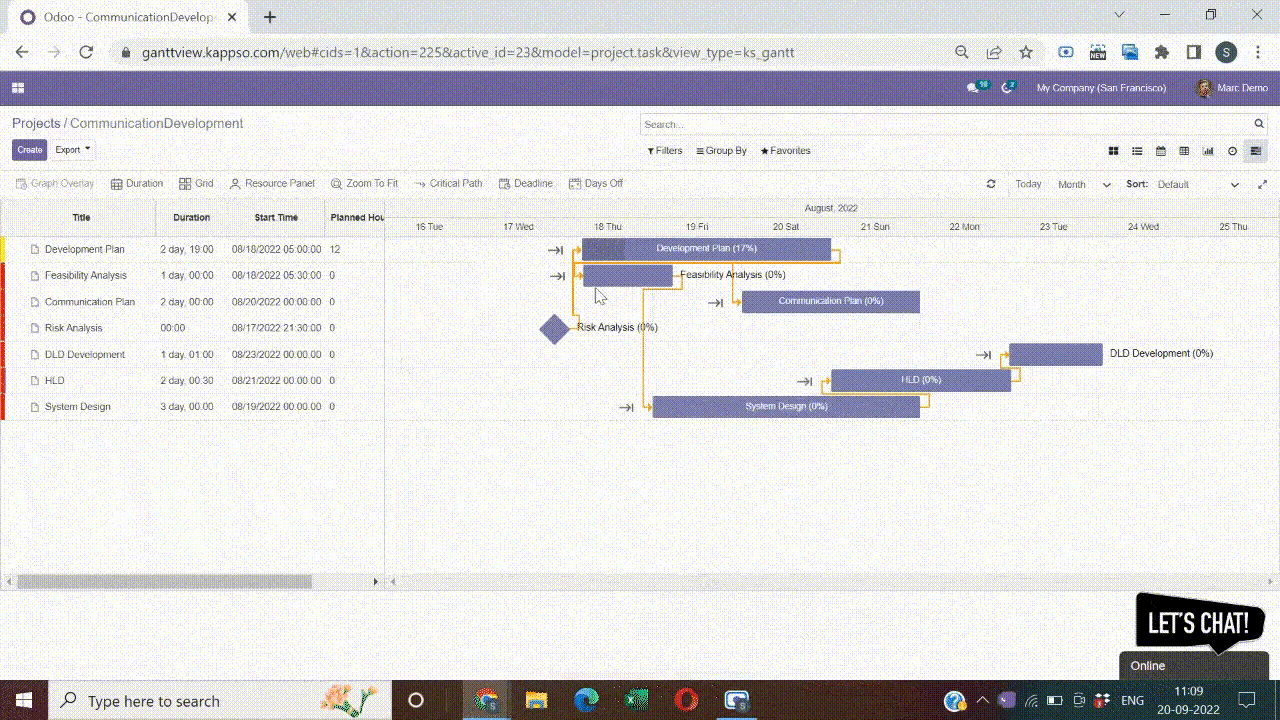Open the Activity clock view icon
1280x720 pixels.
tap(1232, 151)
